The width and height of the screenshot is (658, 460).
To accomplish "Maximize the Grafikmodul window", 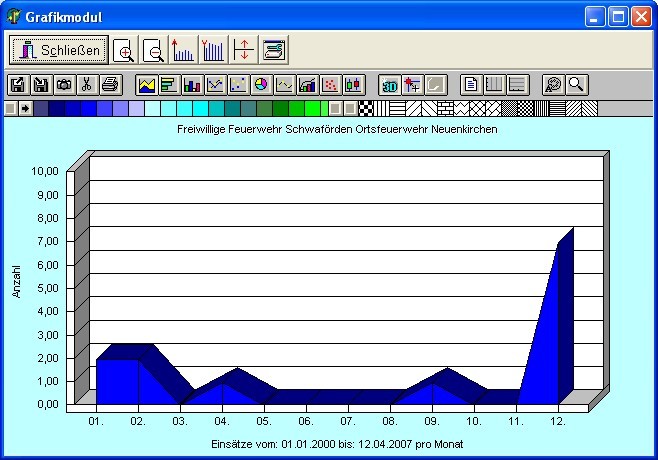I will pyautogui.click(x=618, y=17).
